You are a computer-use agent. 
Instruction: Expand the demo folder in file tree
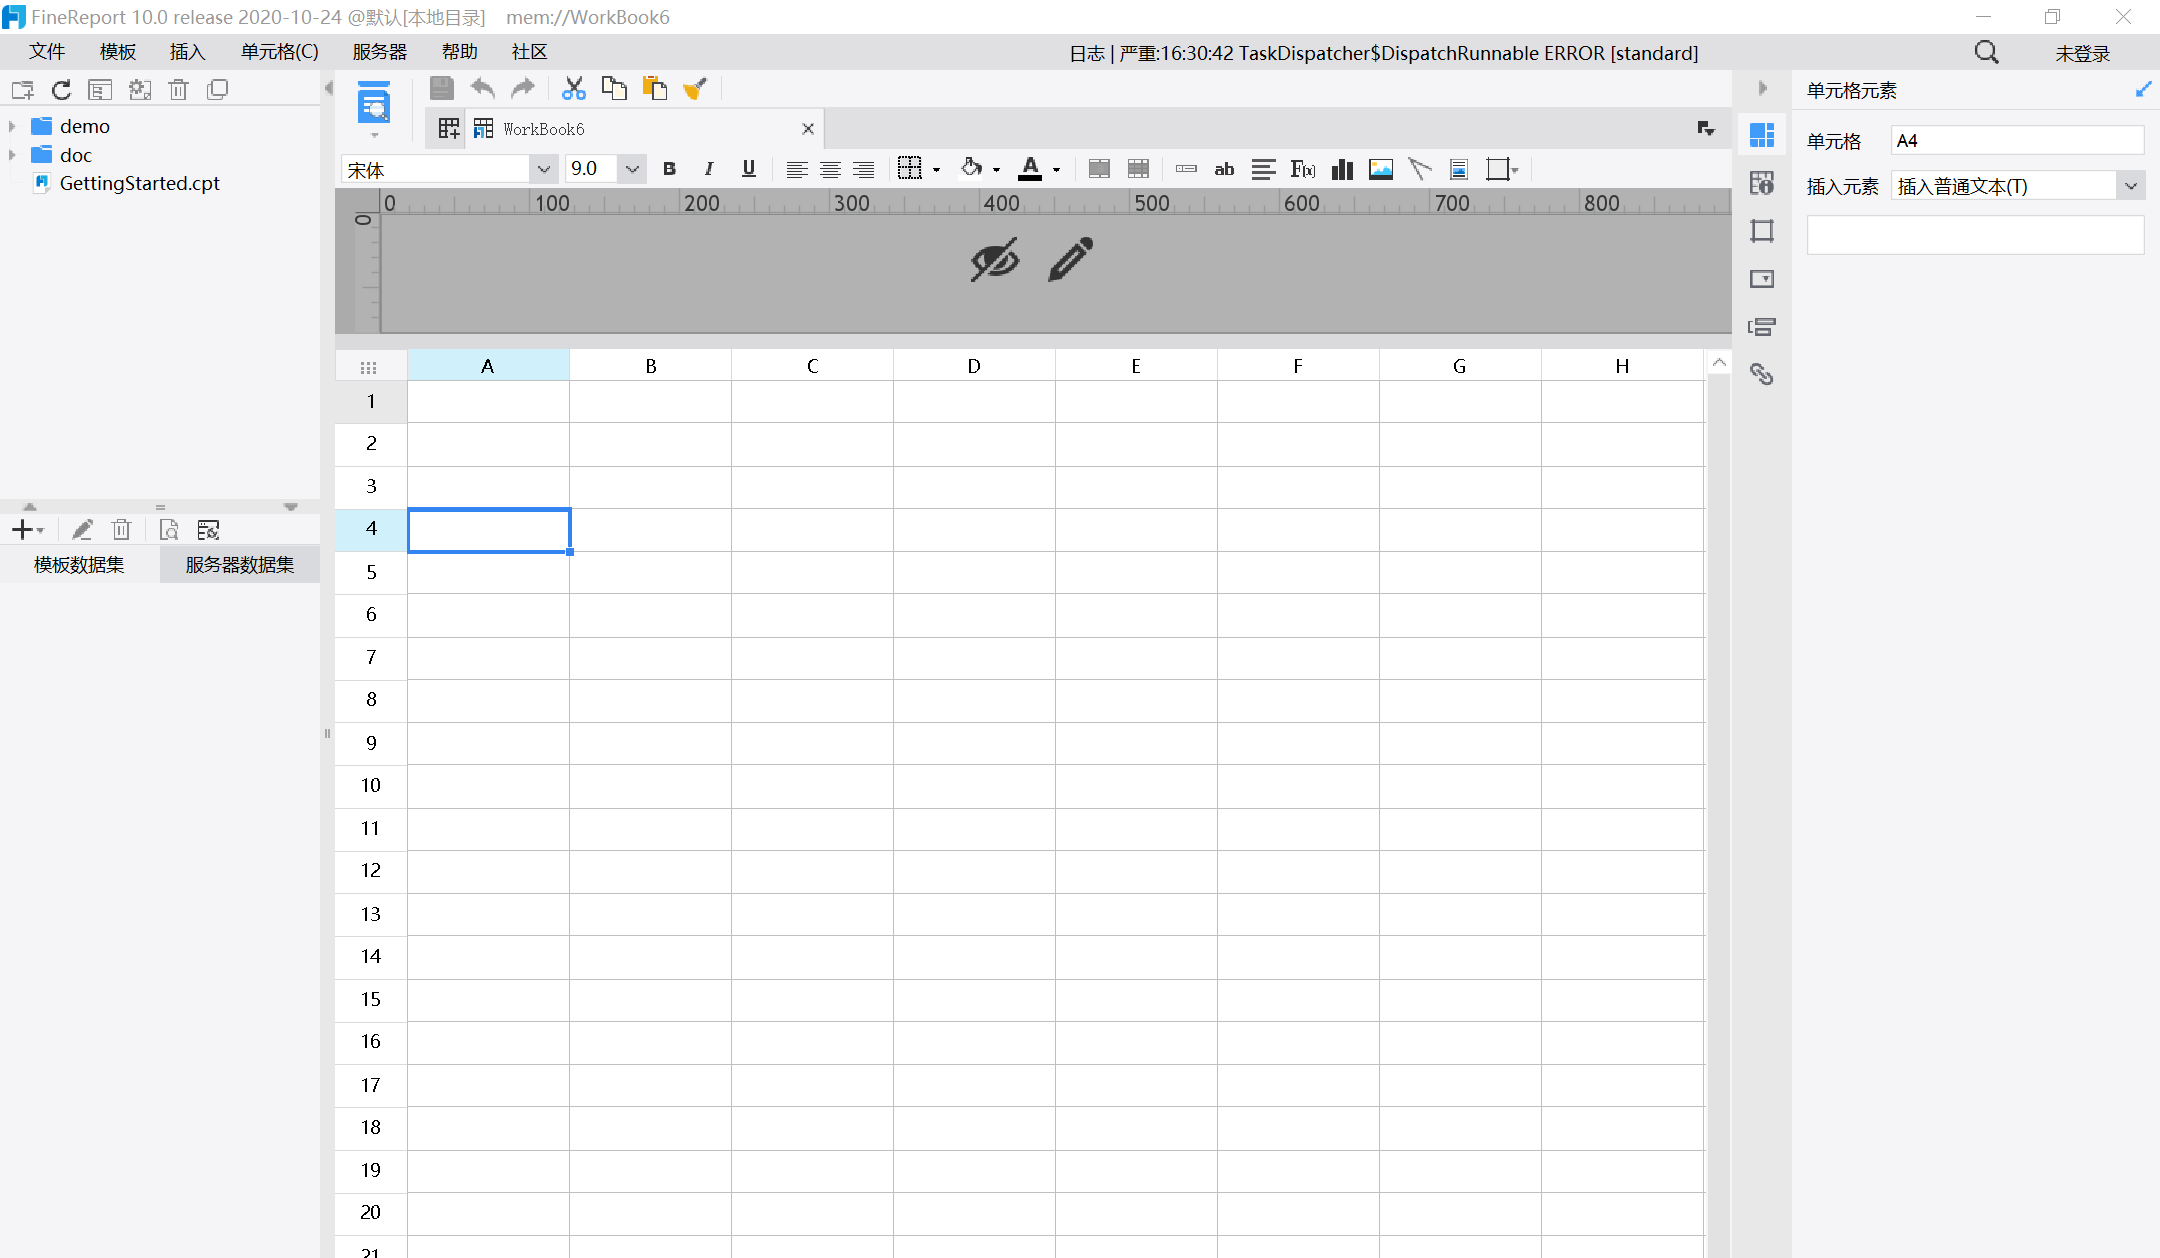(x=12, y=126)
